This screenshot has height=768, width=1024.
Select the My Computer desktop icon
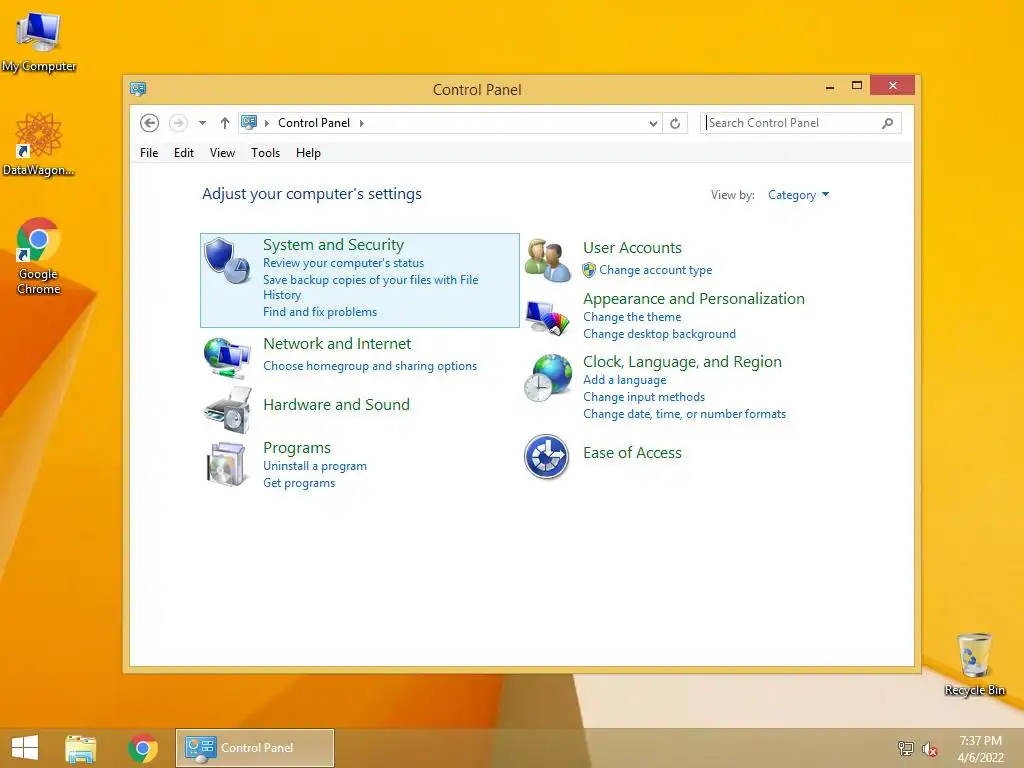pos(39,42)
